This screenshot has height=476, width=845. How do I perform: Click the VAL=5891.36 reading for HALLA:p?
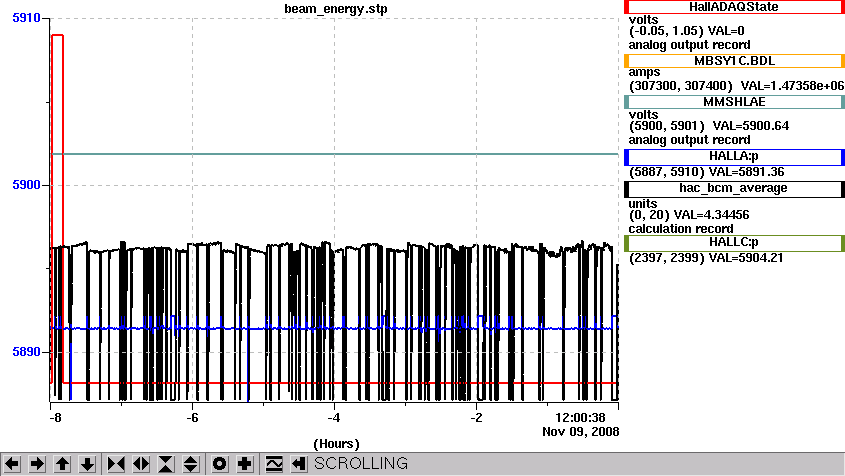tap(746, 173)
